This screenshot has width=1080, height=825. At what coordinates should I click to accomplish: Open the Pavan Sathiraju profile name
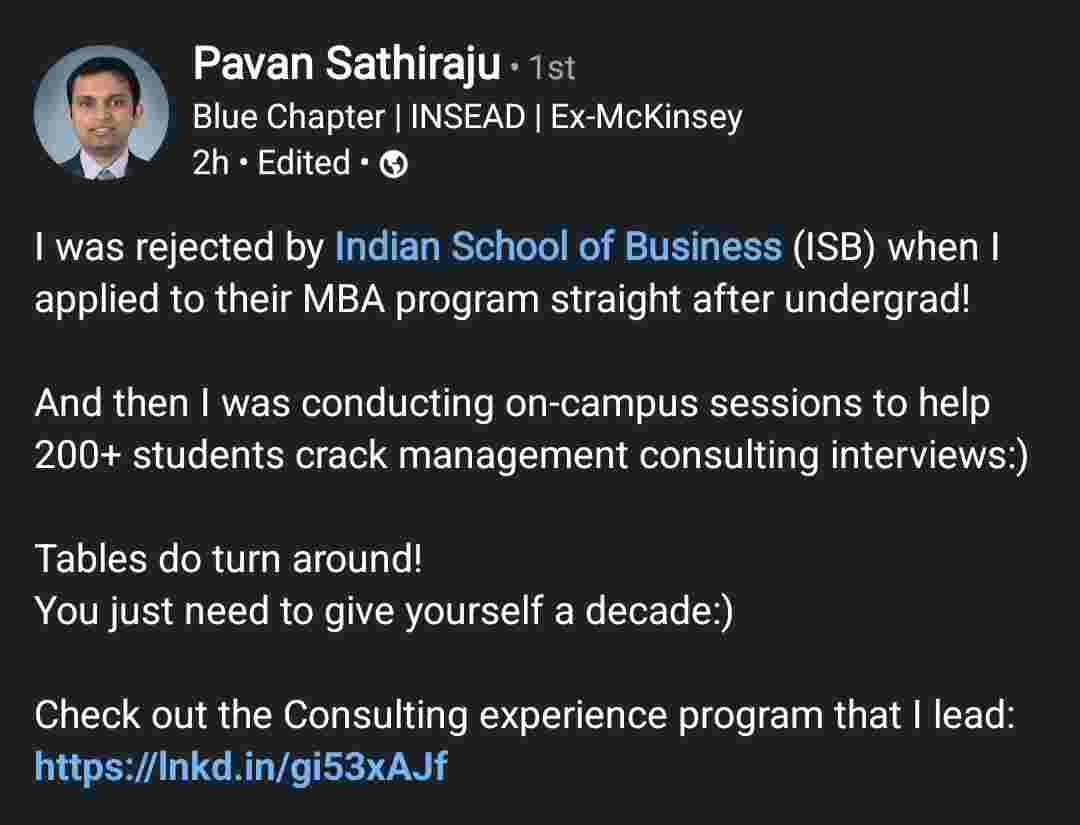click(346, 65)
